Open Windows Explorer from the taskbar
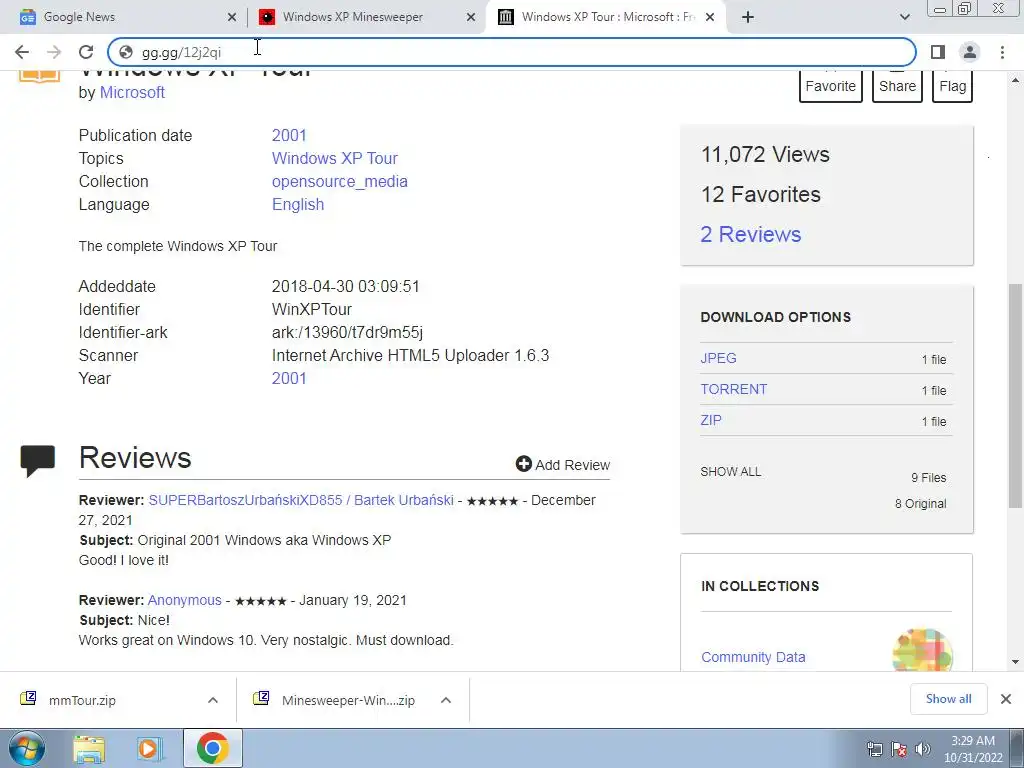1024x768 pixels. 89,749
